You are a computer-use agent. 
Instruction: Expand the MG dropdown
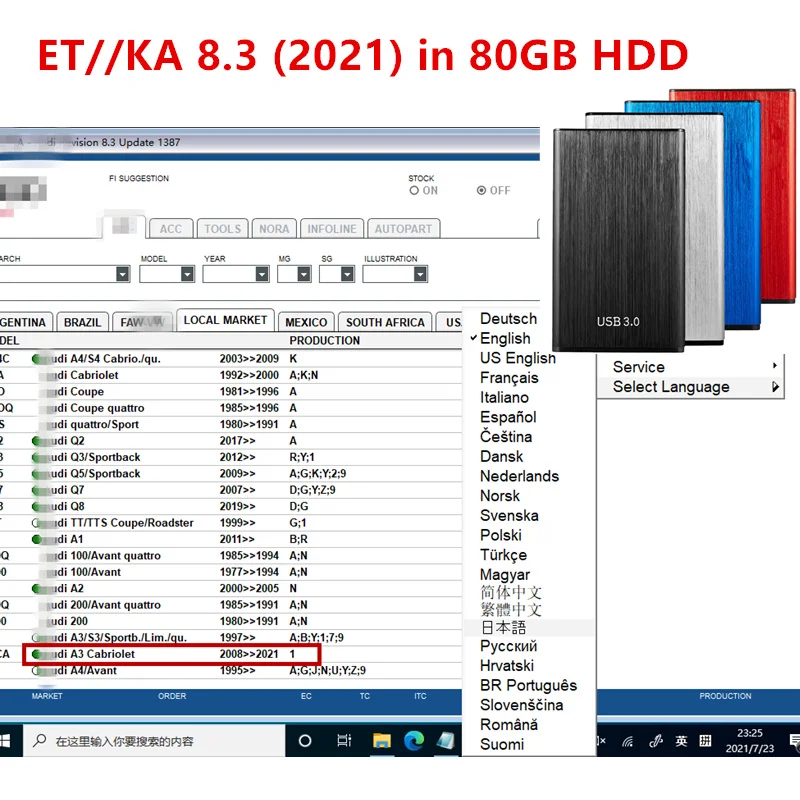[304, 274]
